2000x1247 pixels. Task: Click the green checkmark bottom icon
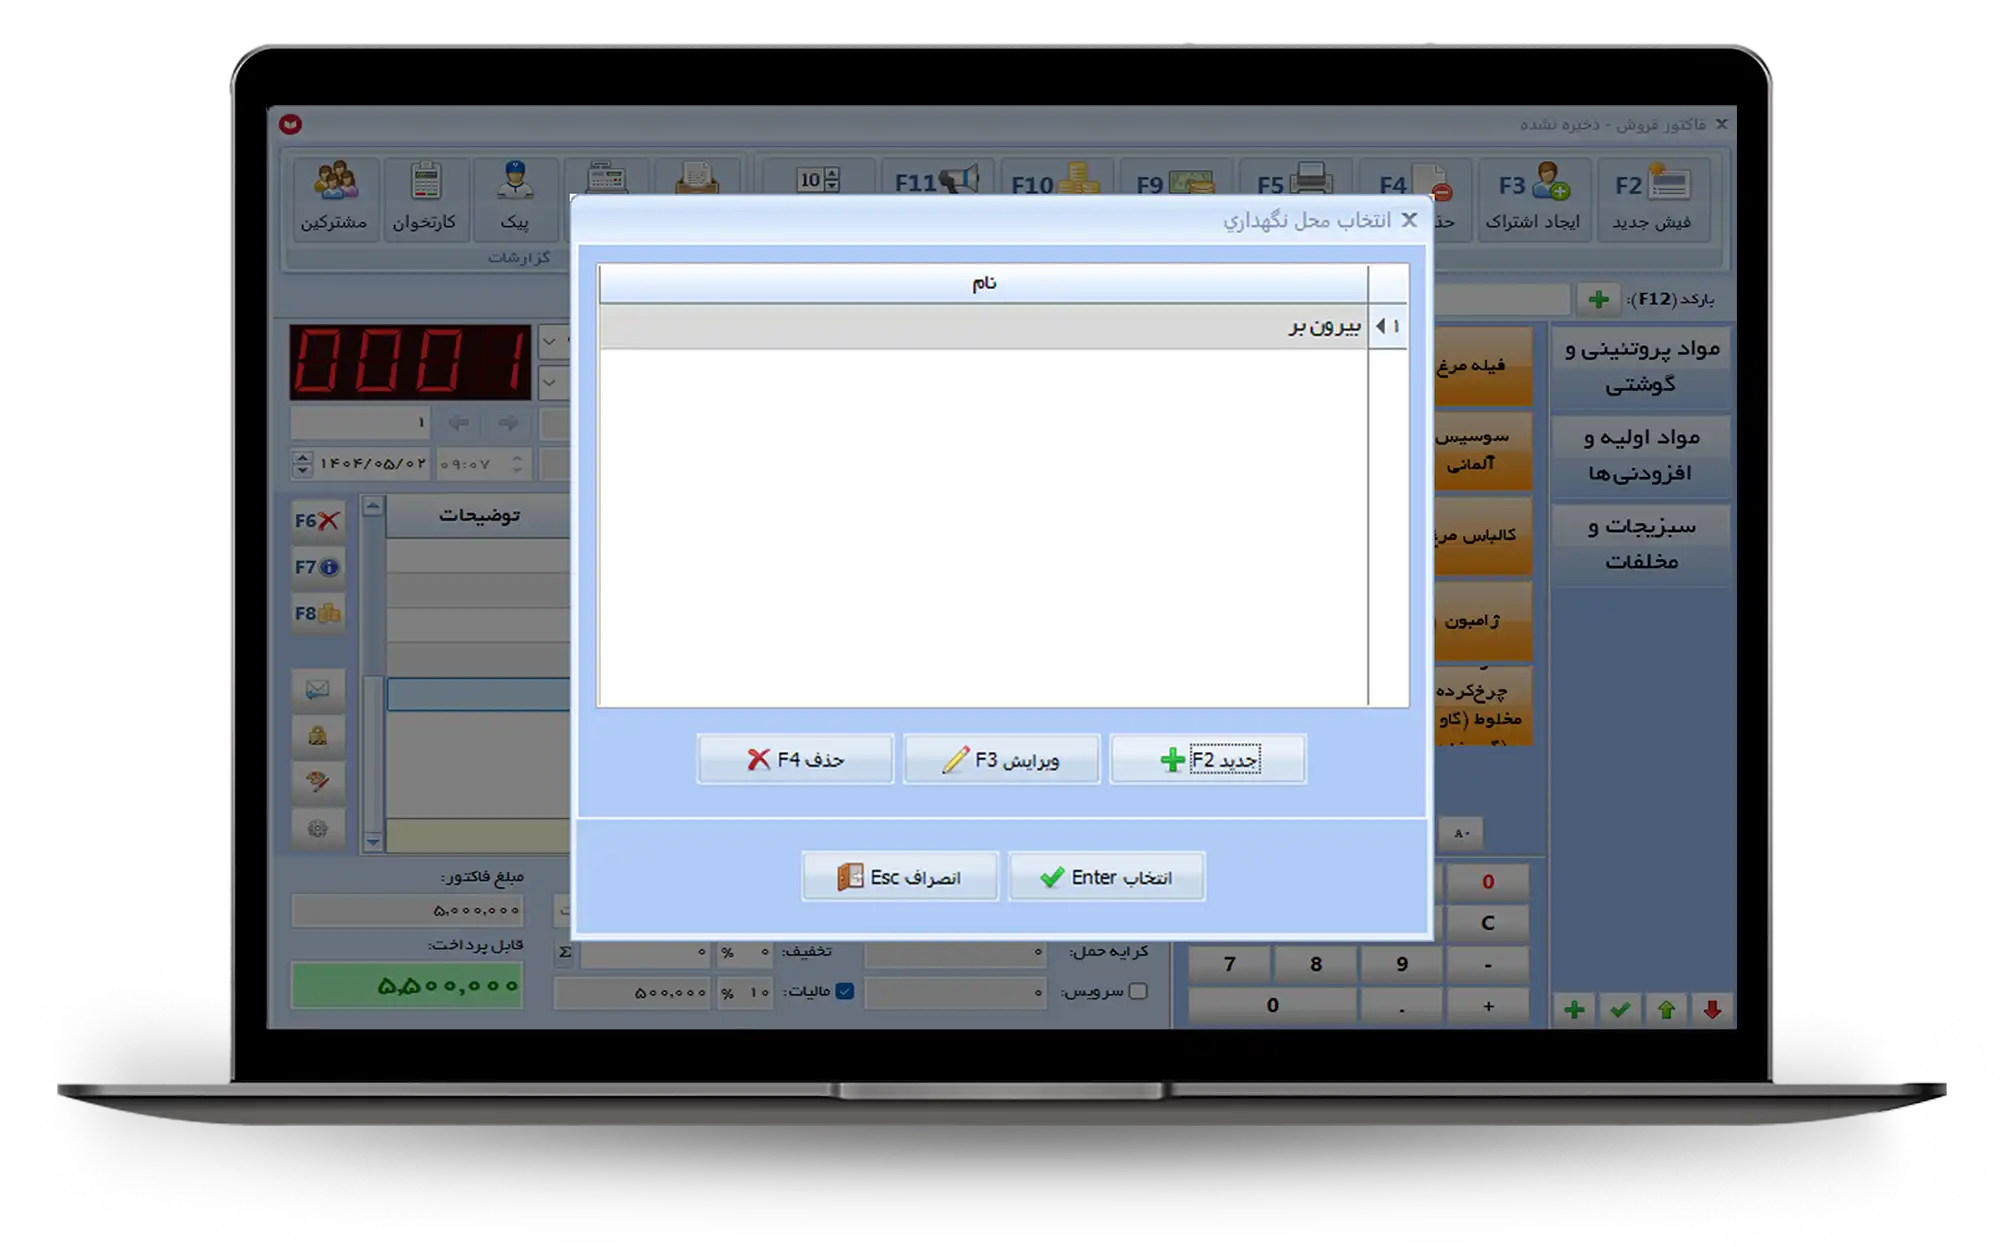coord(1620,1010)
